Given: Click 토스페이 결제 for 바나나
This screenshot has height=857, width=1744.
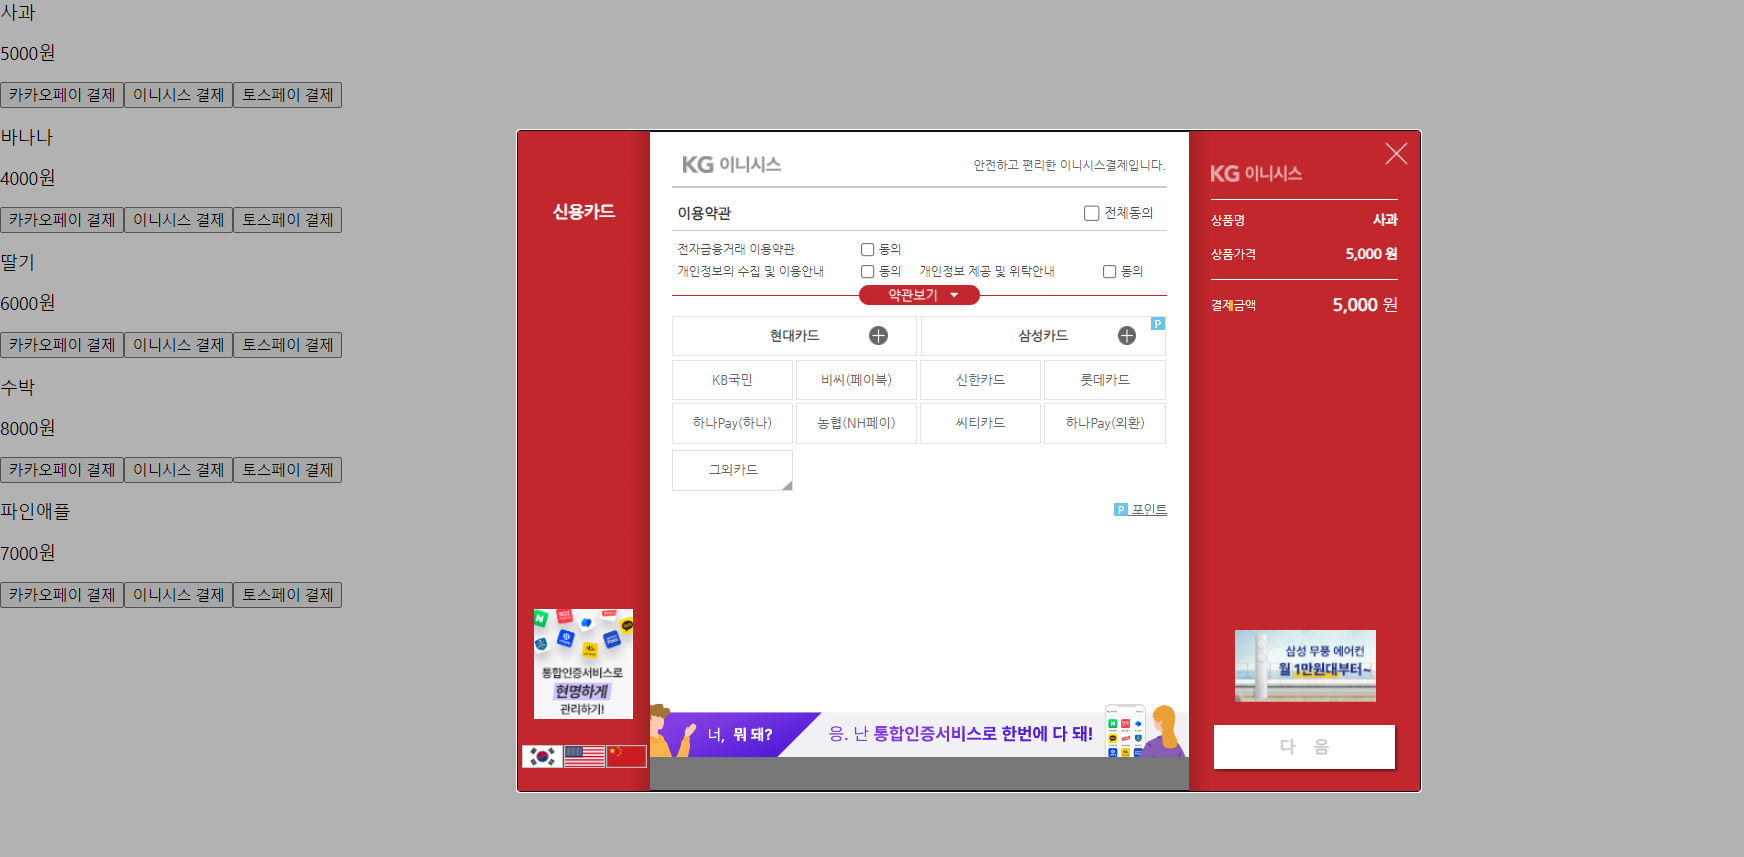Looking at the screenshot, I should [x=287, y=220].
